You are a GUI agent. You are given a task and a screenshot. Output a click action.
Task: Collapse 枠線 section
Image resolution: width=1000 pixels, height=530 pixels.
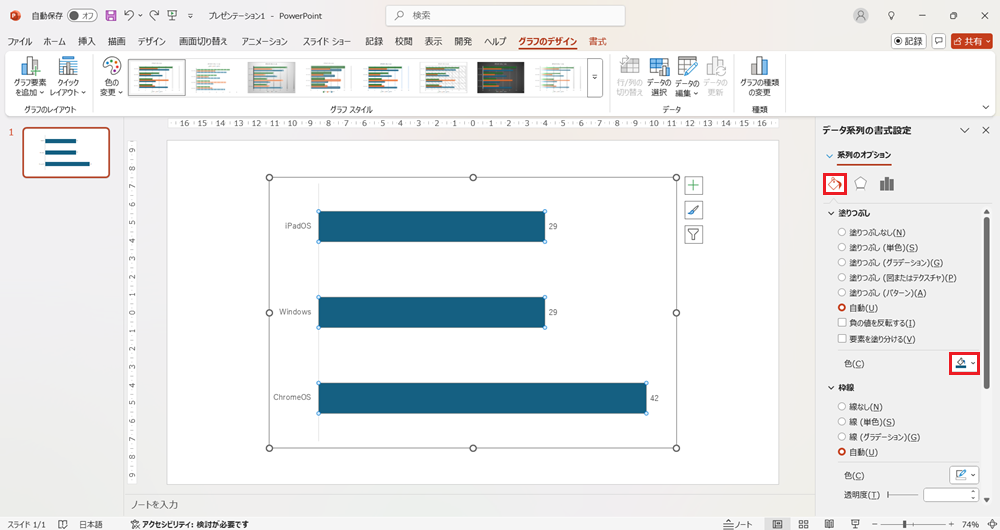click(831, 388)
